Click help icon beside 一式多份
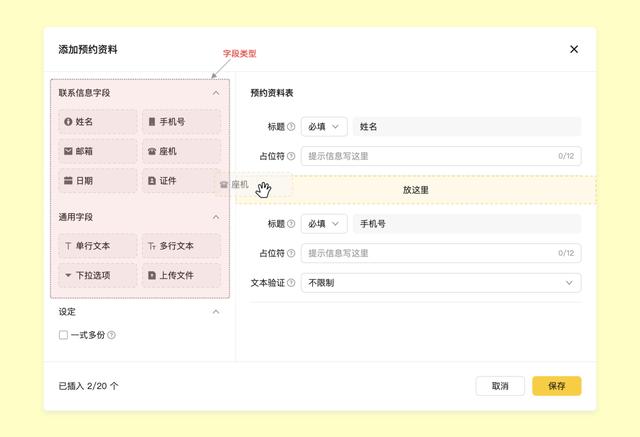 [112, 335]
